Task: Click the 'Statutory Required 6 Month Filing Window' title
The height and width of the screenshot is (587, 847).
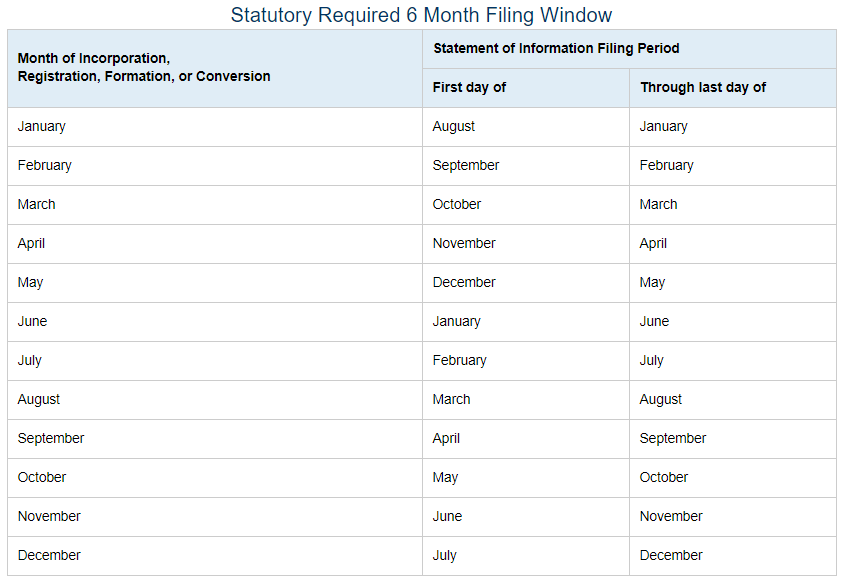Action: tap(421, 15)
